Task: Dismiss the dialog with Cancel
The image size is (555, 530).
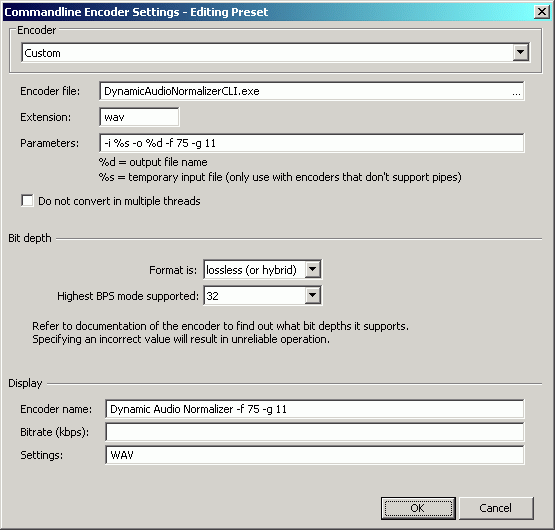Action: pos(496,508)
